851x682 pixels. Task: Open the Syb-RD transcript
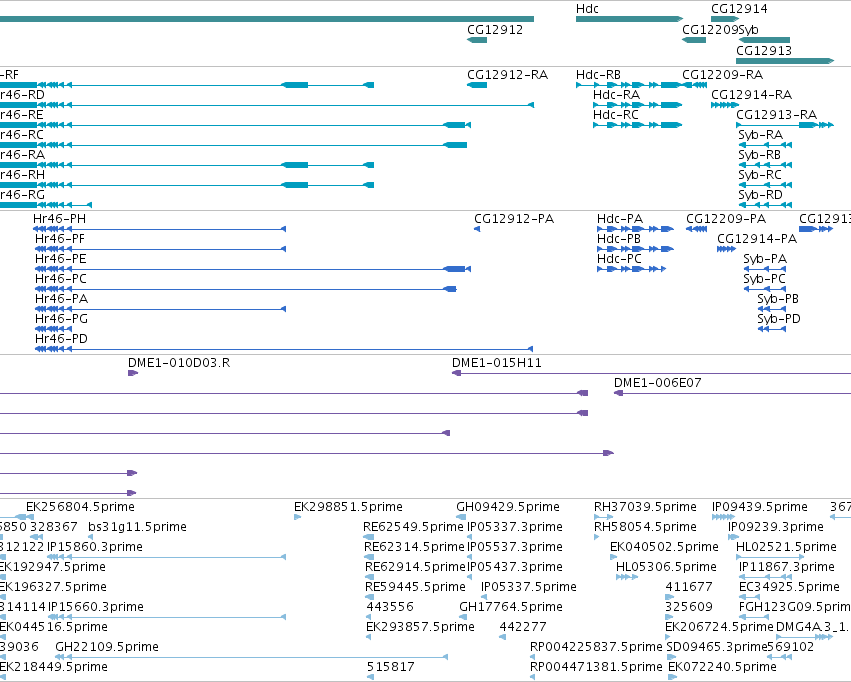(x=765, y=205)
